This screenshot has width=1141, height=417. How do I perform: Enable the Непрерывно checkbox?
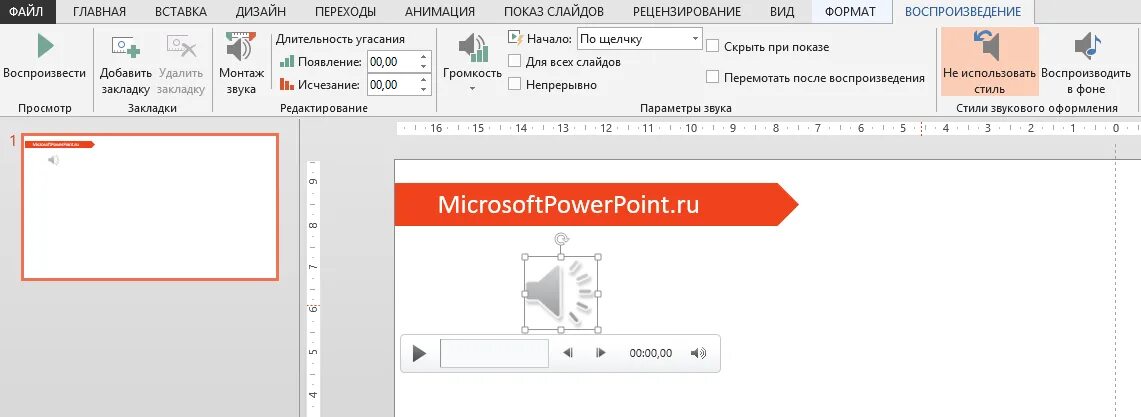point(514,84)
